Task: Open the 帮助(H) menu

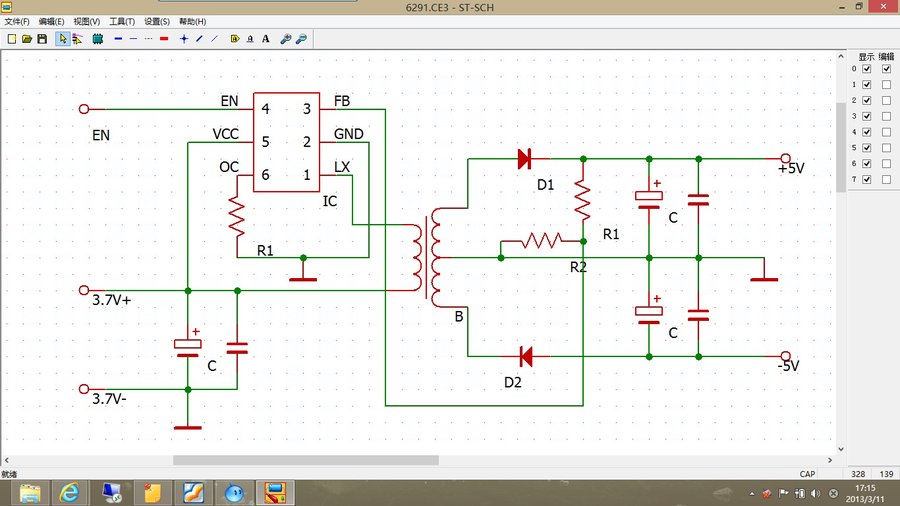Action: pyautogui.click(x=192, y=21)
